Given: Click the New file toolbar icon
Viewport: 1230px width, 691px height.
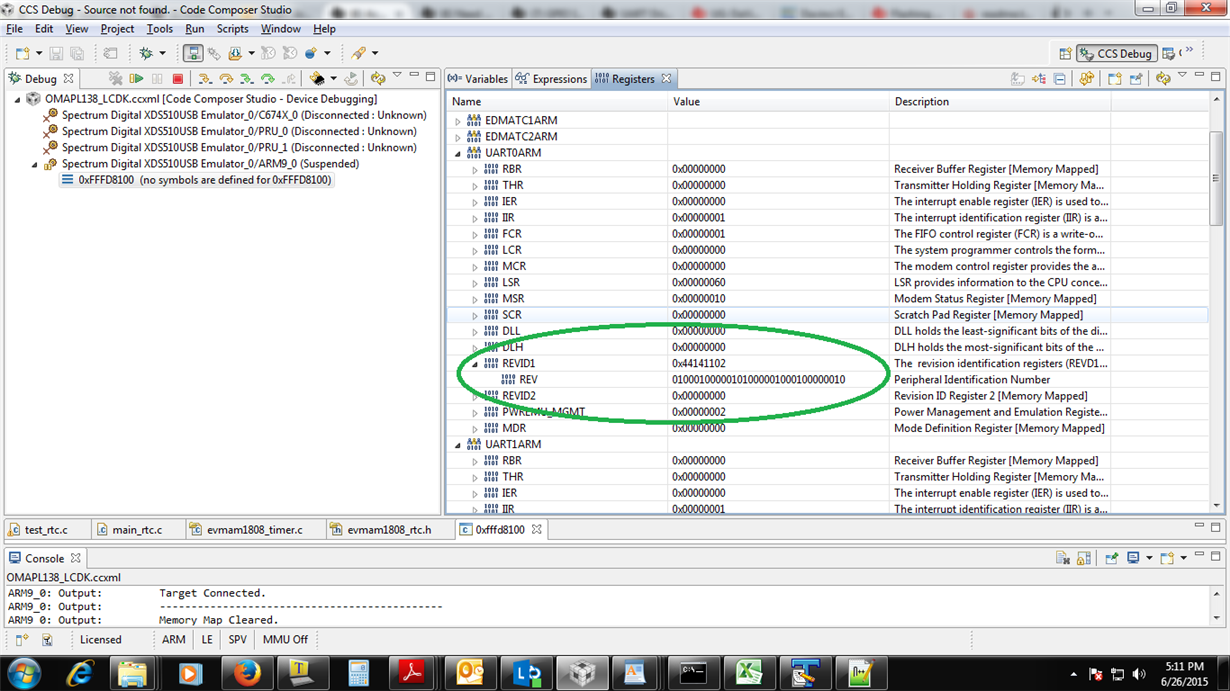Looking at the screenshot, I should [22, 53].
